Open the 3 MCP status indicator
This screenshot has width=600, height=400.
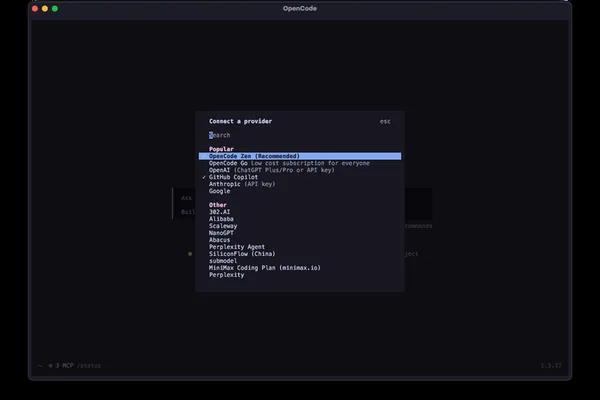(61, 366)
